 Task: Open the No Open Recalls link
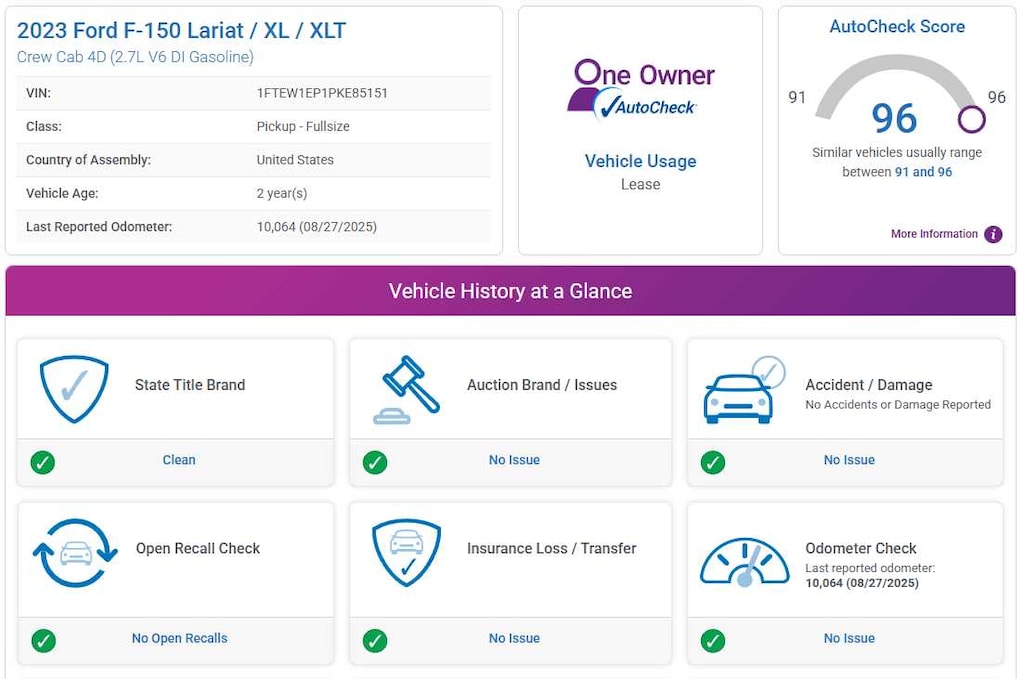180,638
